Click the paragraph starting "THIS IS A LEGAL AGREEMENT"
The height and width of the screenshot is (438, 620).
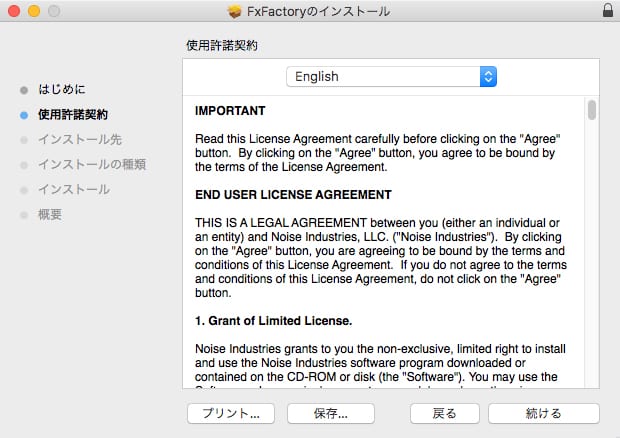tap(381, 258)
